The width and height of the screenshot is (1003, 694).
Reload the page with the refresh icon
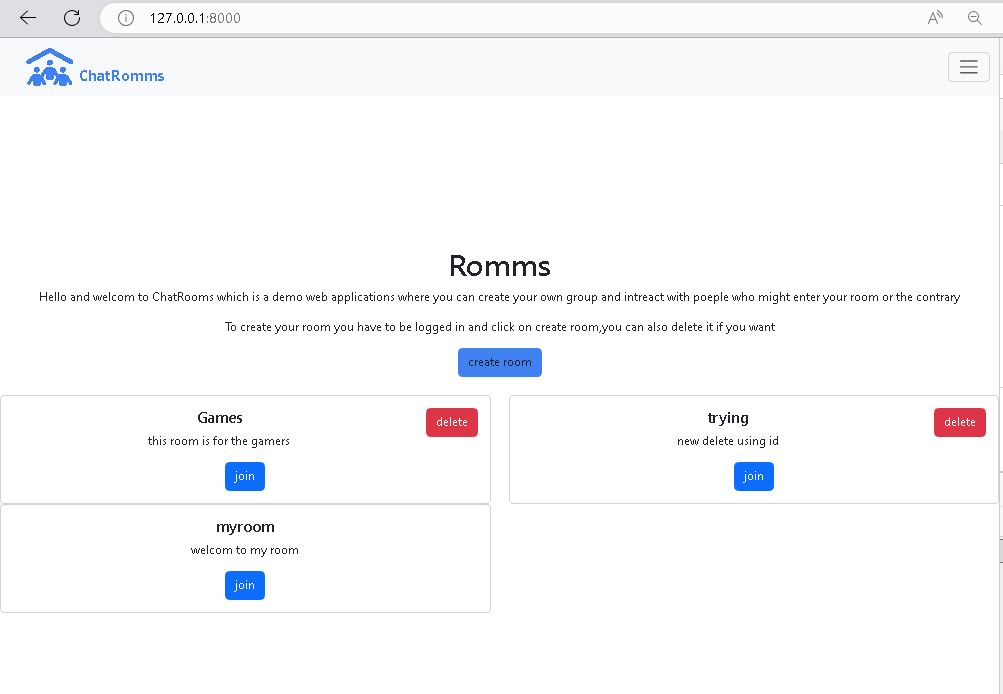(72, 18)
